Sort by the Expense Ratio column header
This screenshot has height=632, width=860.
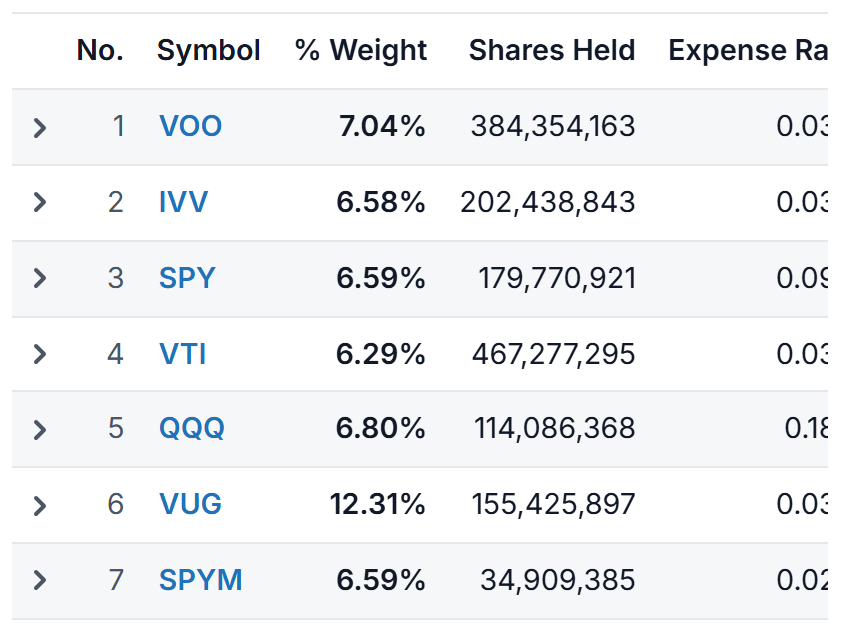pos(748,50)
